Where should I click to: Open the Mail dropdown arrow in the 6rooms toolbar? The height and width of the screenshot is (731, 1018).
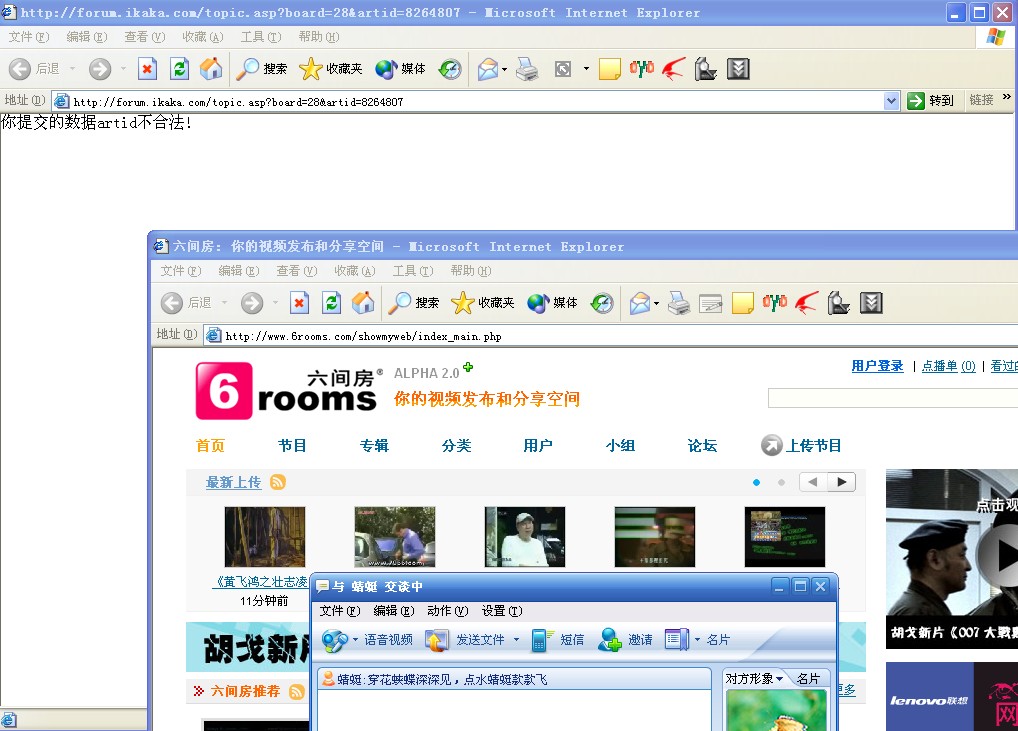(x=656, y=304)
